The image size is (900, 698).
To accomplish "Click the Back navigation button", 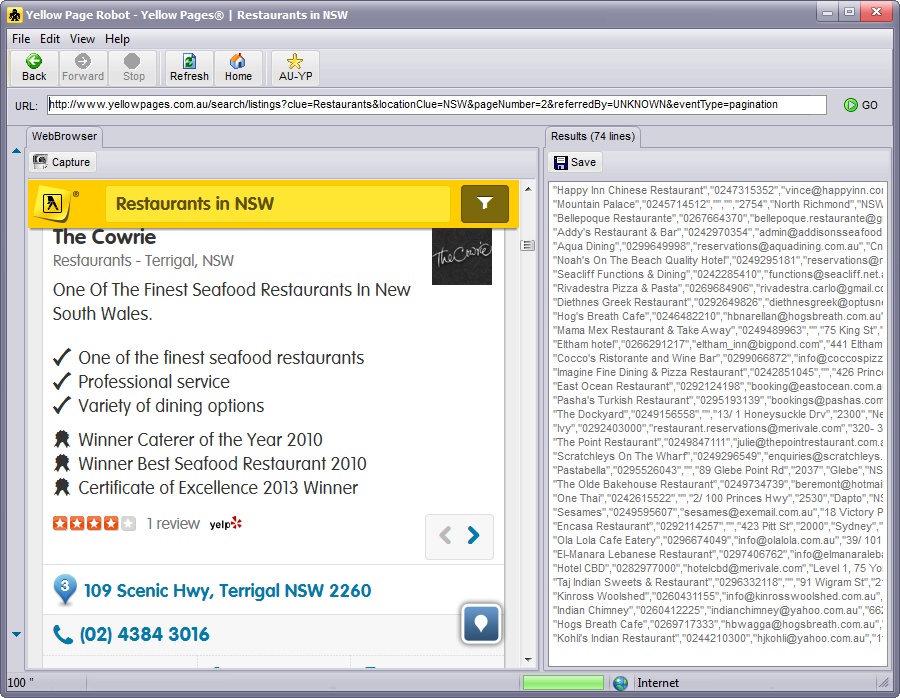I will click(34, 68).
